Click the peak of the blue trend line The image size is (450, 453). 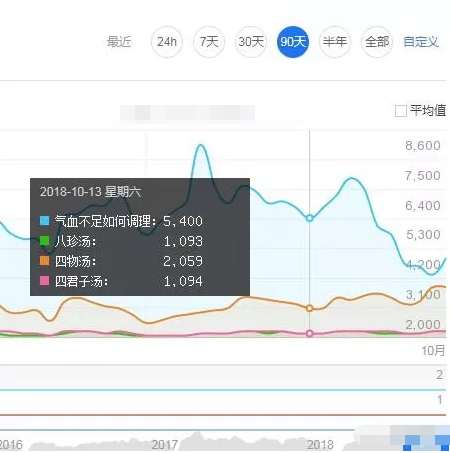[200, 145]
